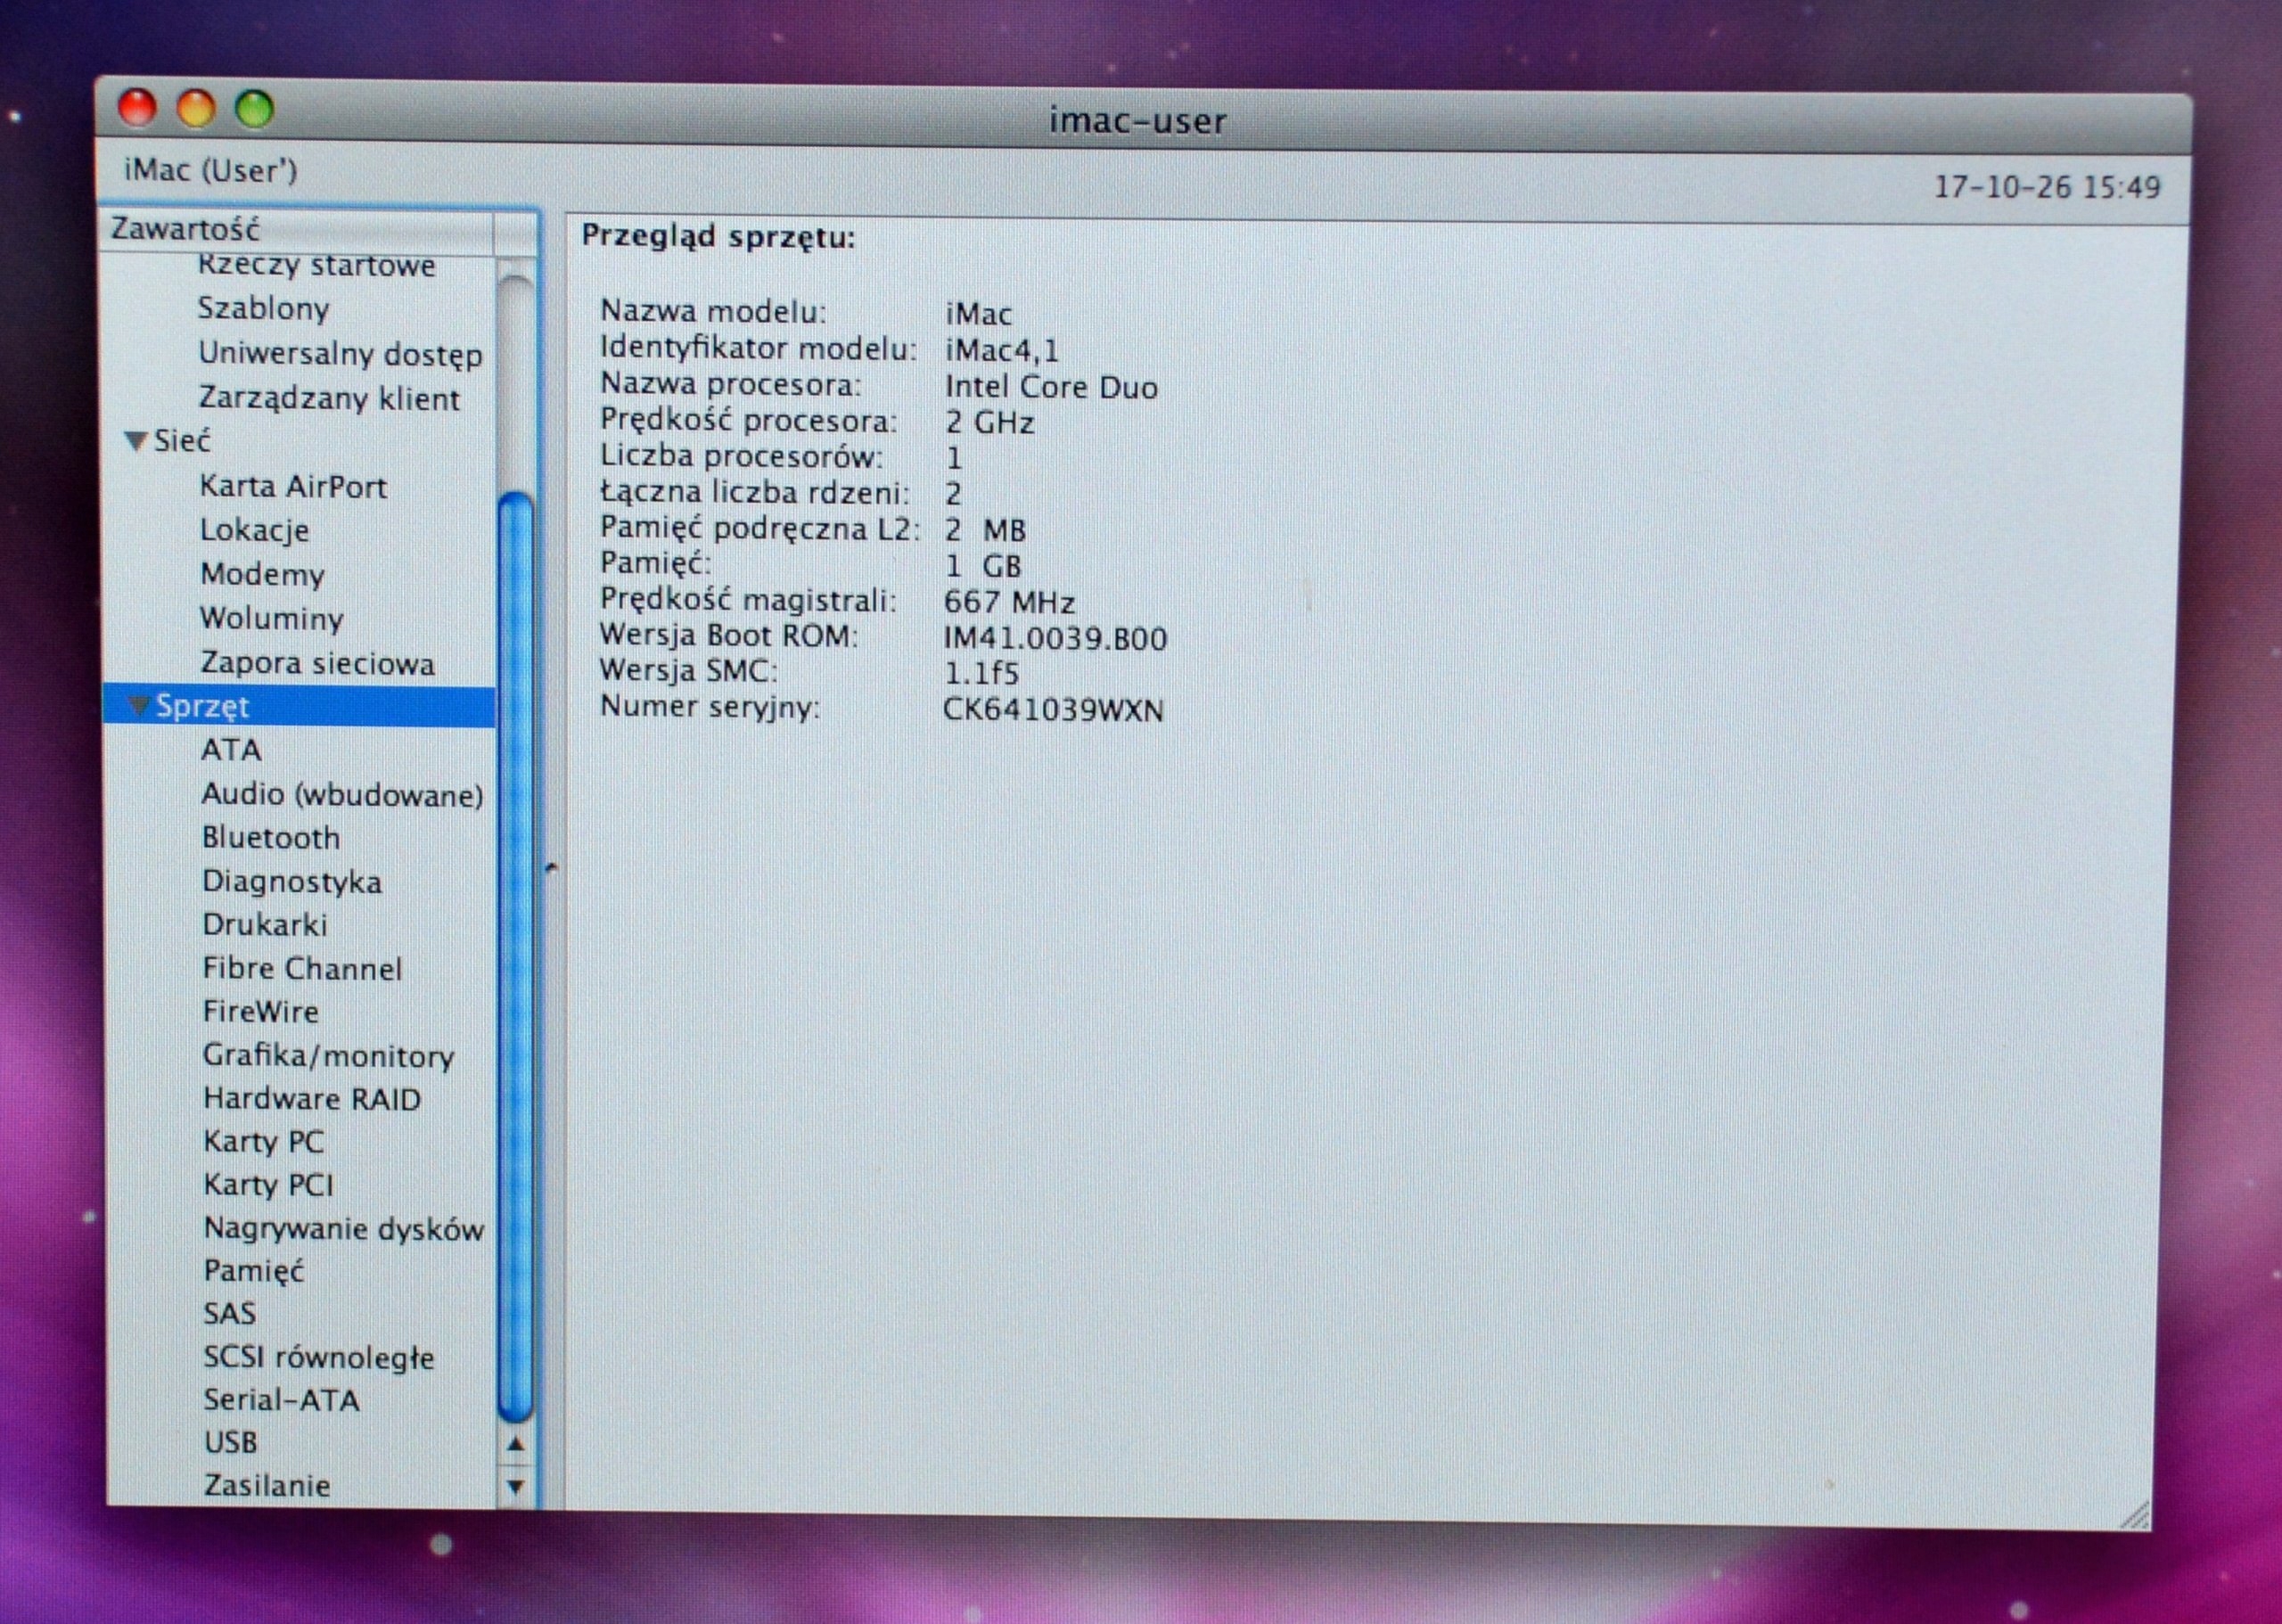The width and height of the screenshot is (2282, 1624).
Task: Select Zapora sieciowa item
Action: pyautogui.click(x=317, y=663)
